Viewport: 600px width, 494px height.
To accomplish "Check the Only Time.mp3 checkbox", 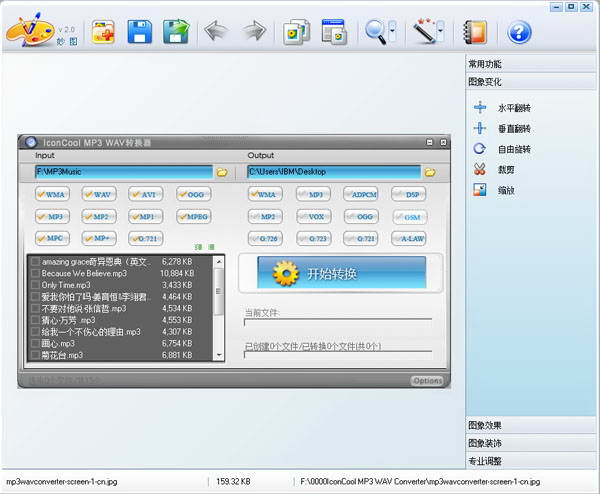I will 36,285.
